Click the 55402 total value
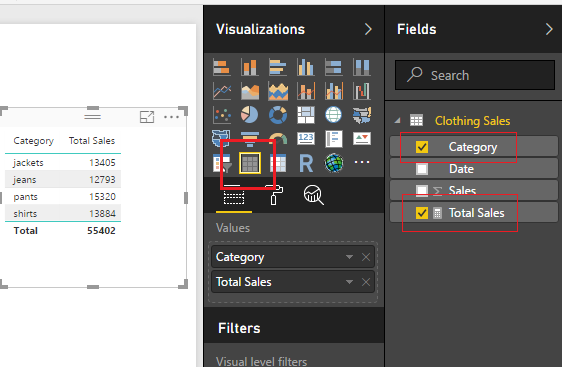562x367 pixels. [101, 230]
